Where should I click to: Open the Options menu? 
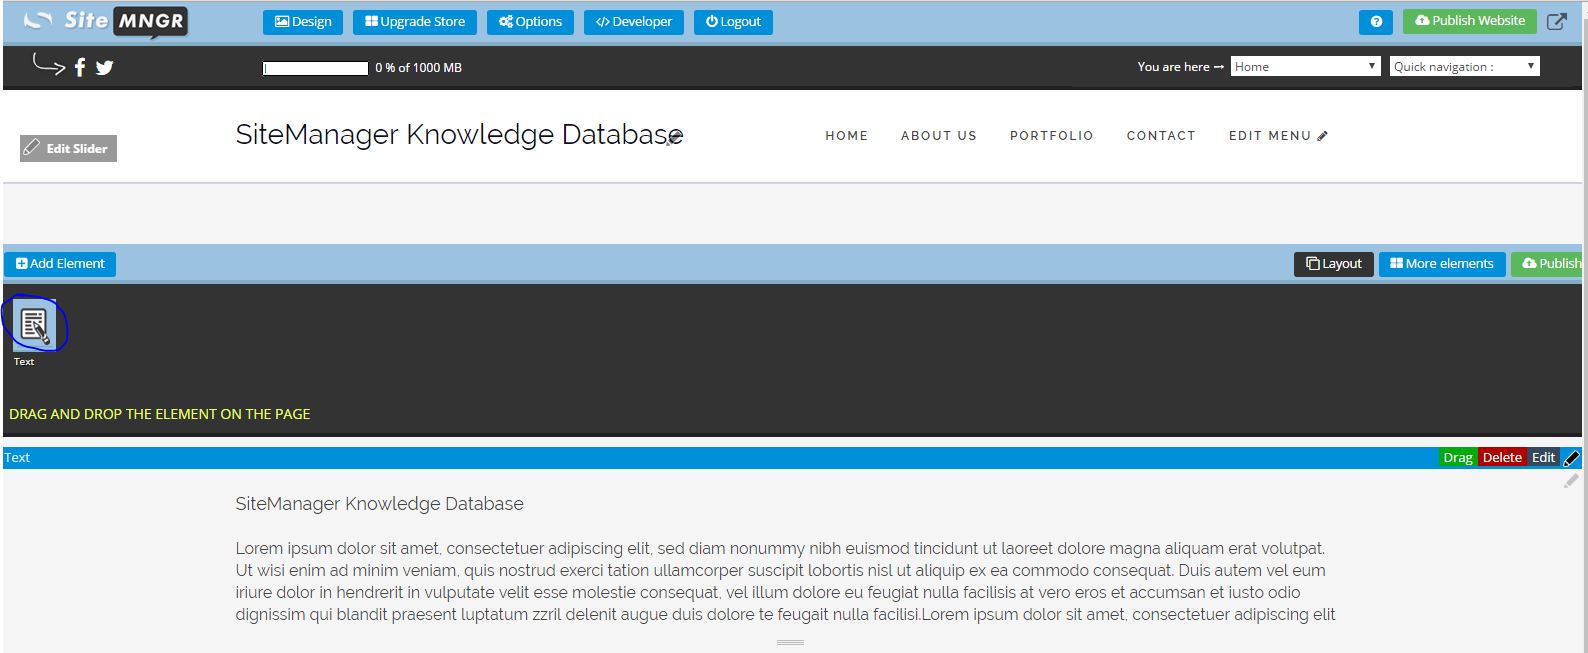point(530,22)
